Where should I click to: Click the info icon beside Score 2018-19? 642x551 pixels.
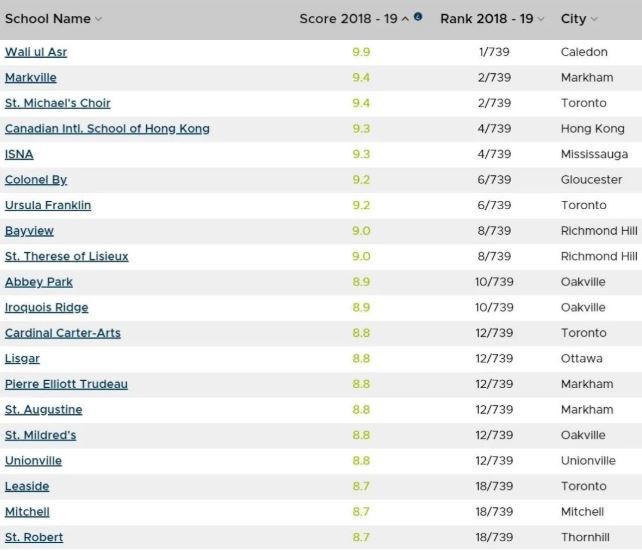tap(418, 17)
